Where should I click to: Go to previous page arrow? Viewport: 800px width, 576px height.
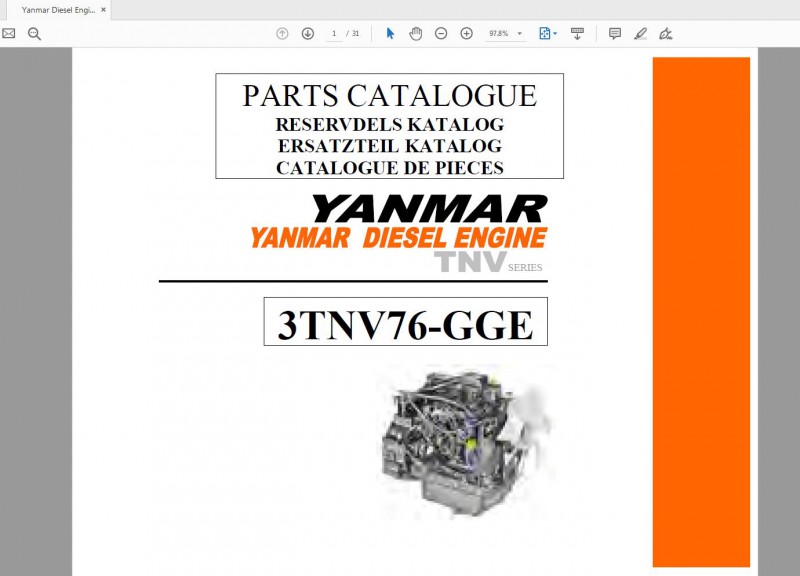click(282, 34)
